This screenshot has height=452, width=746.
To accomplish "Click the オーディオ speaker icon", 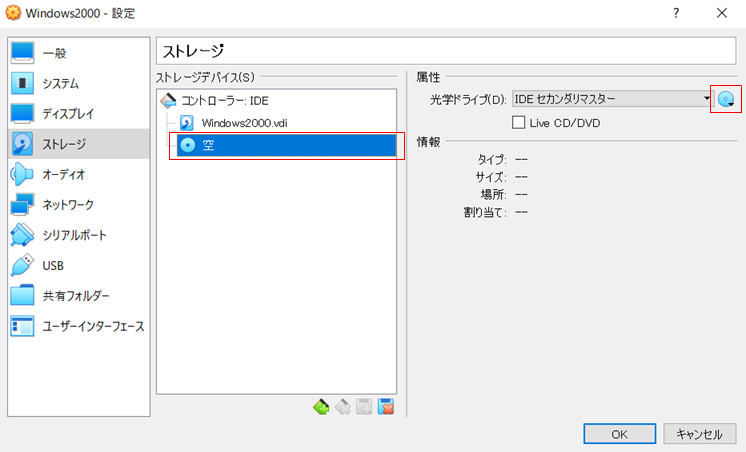I will click(22, 174).
